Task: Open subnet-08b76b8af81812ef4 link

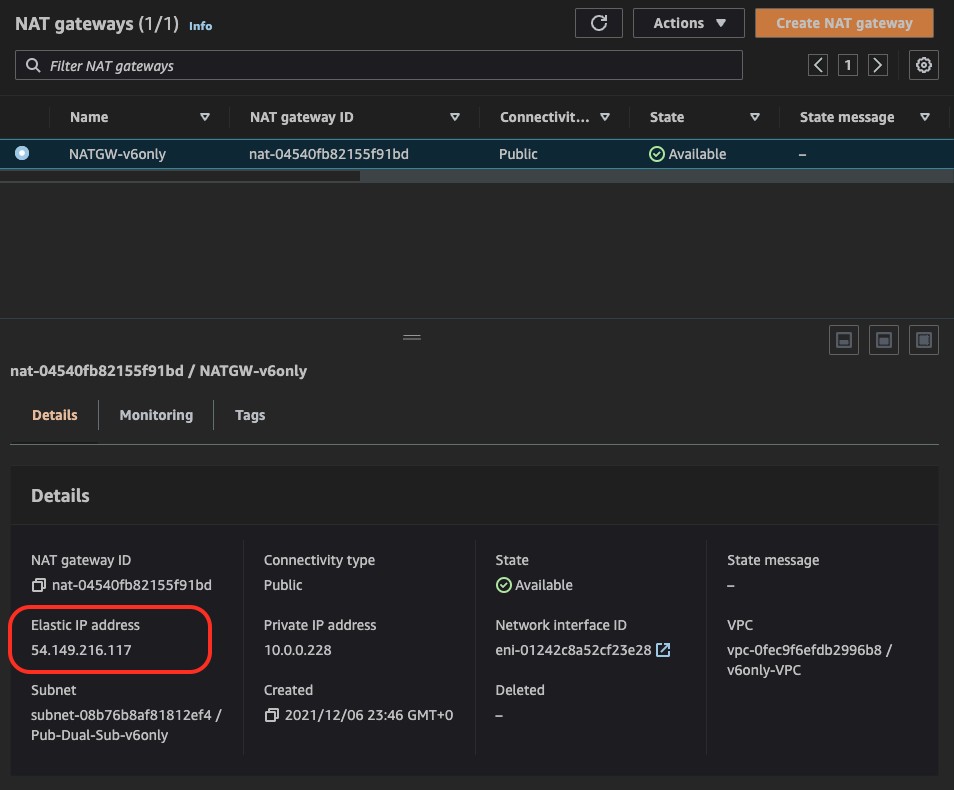Action: tap(121, 715)
